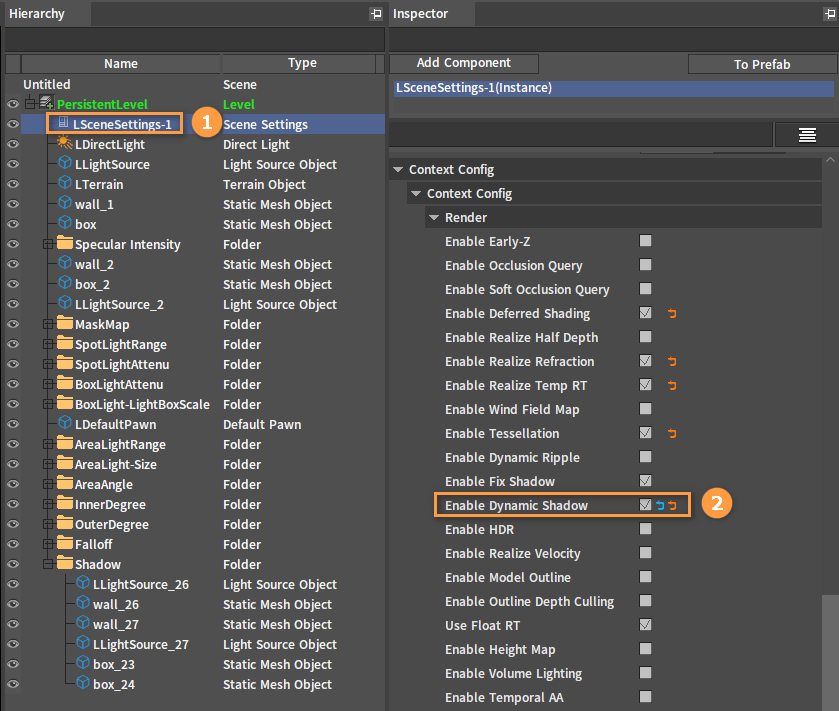Uncheck Enable Deferred Shading checkbox
Viewport: 839px width, 711px height.
[645, 312]
